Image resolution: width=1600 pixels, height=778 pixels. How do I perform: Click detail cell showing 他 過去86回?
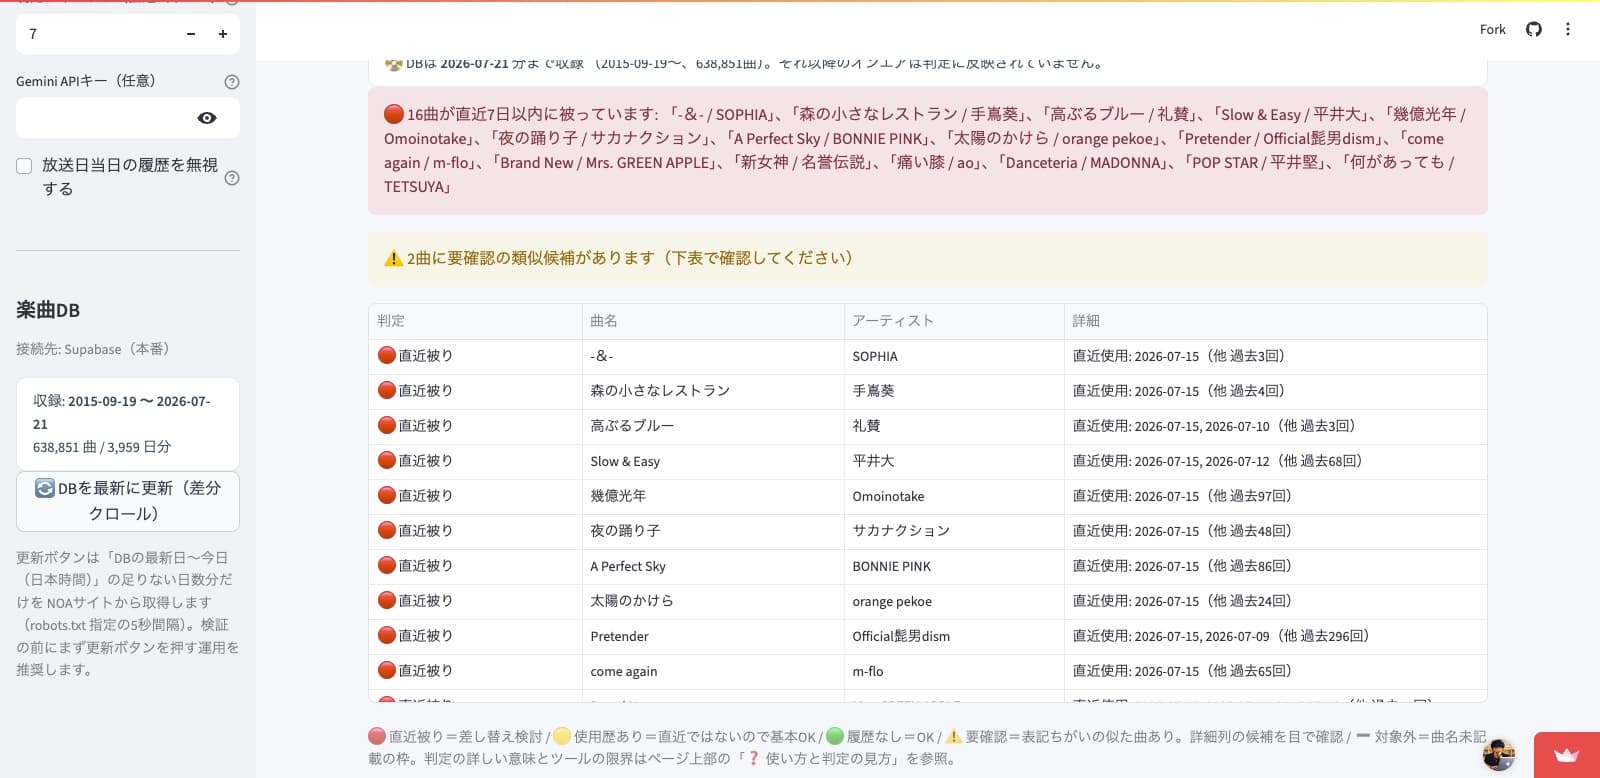[x=1275, y=566]
